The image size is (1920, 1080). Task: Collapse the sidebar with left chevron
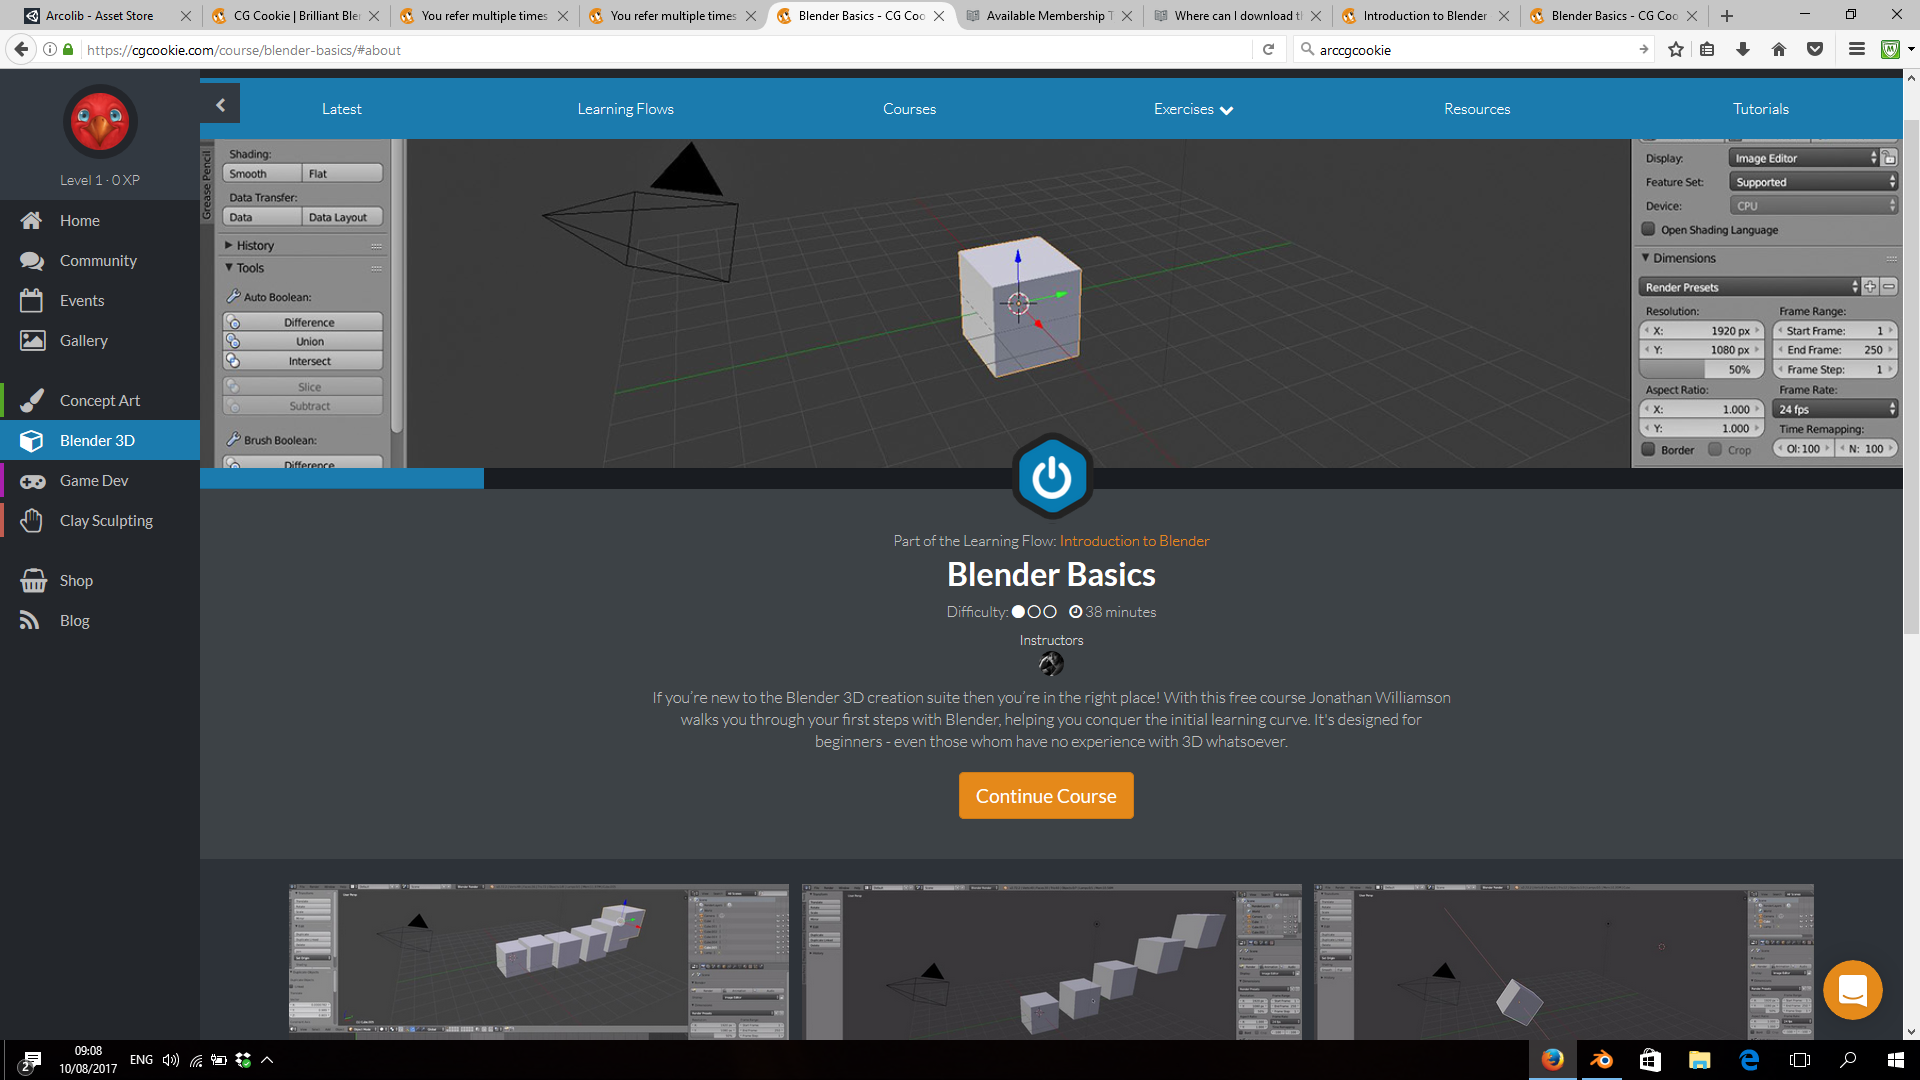(x=220, y=105)
